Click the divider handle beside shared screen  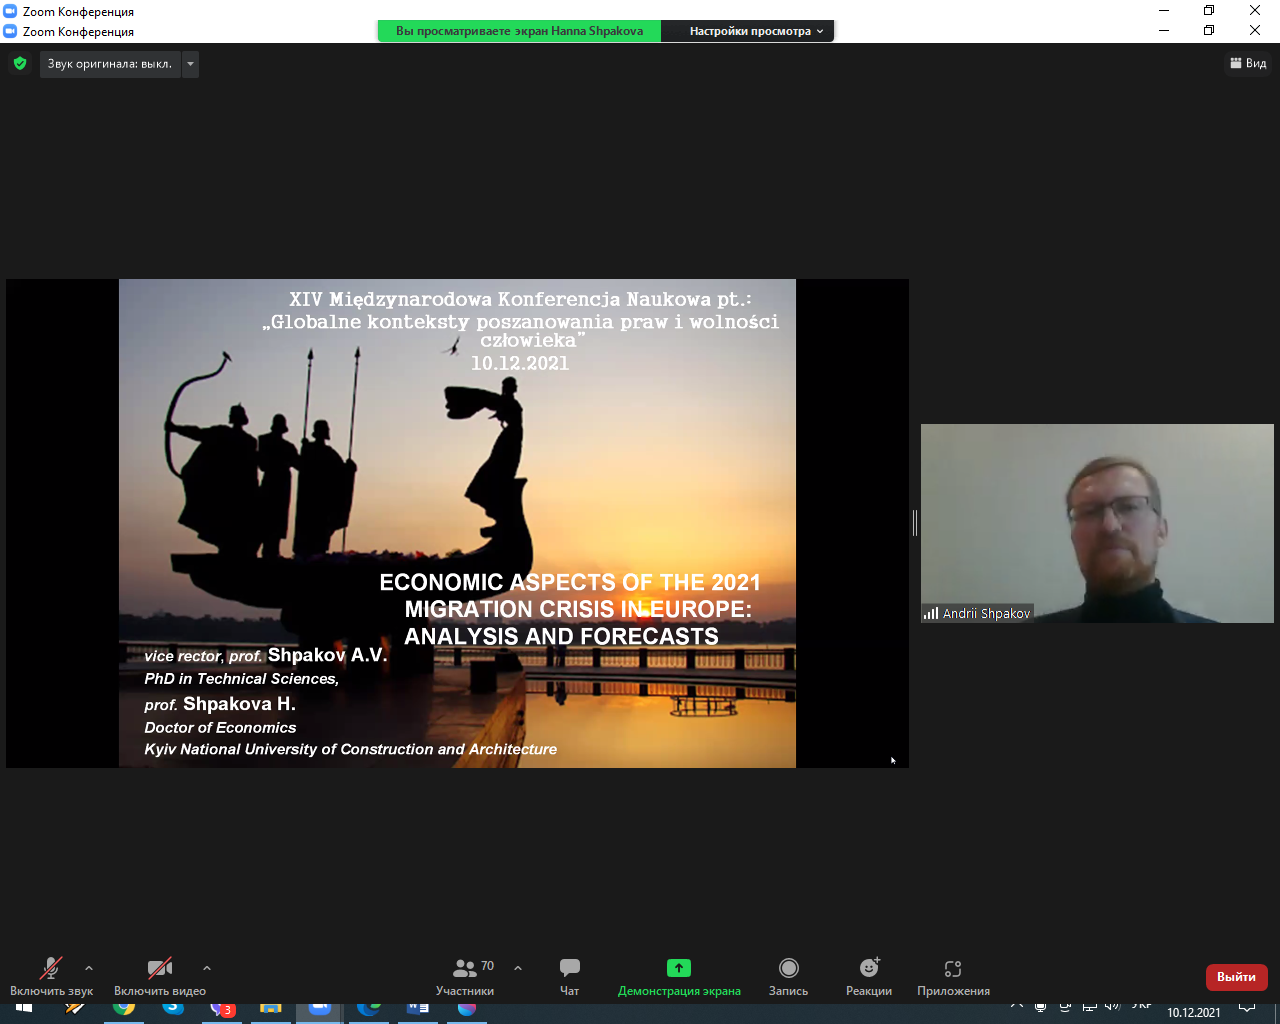[x=915, y=523]
